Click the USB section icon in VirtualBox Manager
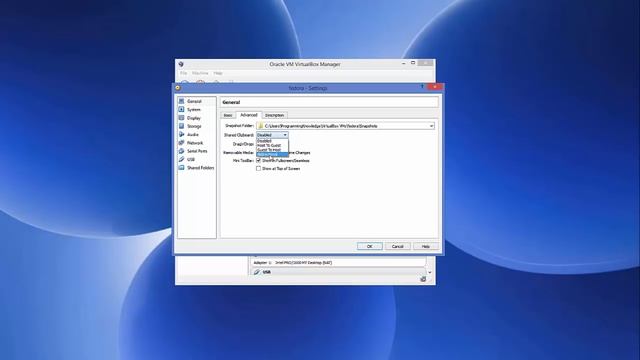This screenshot has height=360, width=640. tap(257, 272)
